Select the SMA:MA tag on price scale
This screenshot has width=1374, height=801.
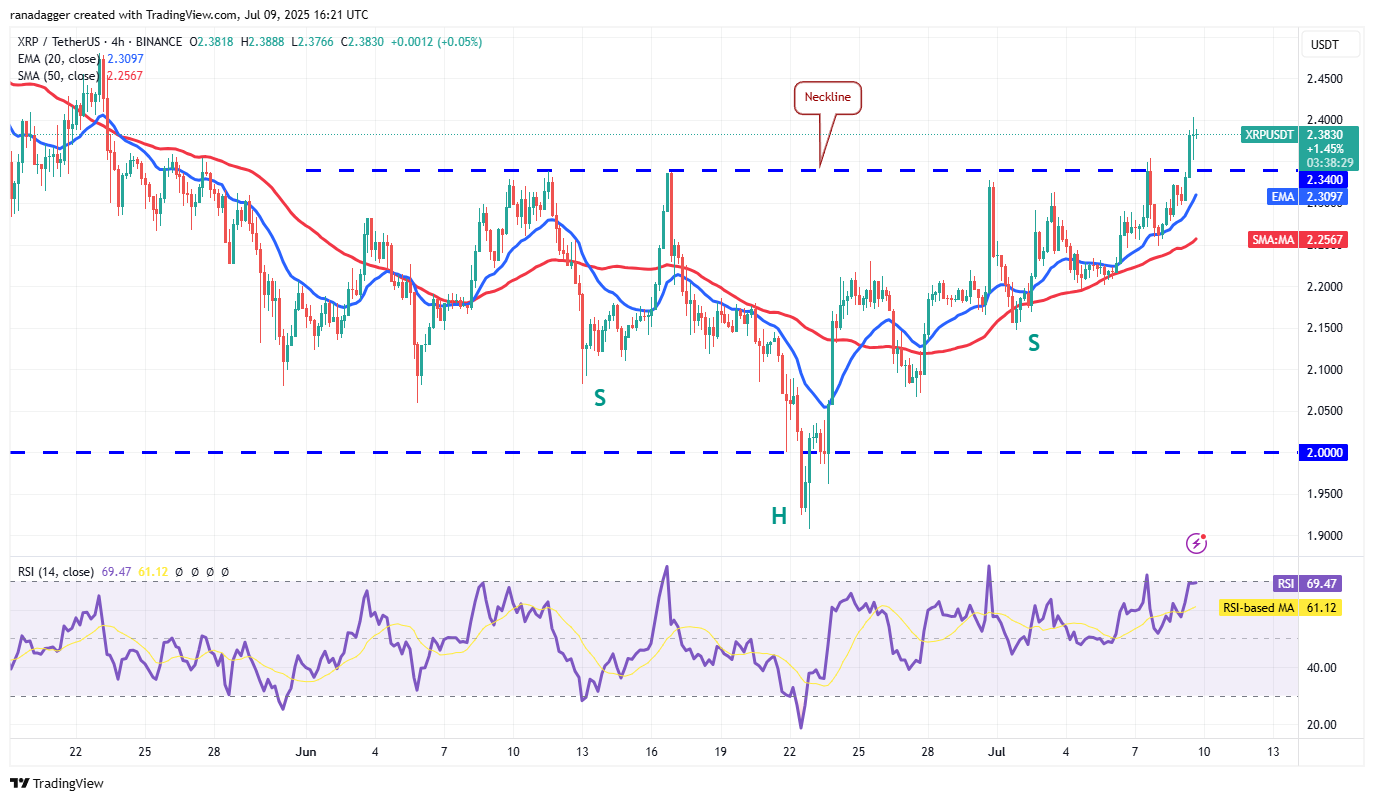coord(1273,240)
